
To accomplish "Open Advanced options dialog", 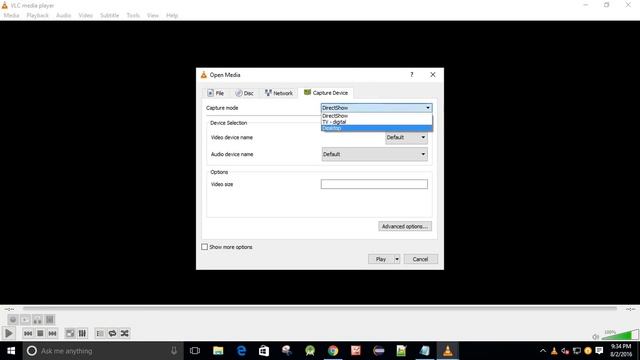I will (404, 226).
